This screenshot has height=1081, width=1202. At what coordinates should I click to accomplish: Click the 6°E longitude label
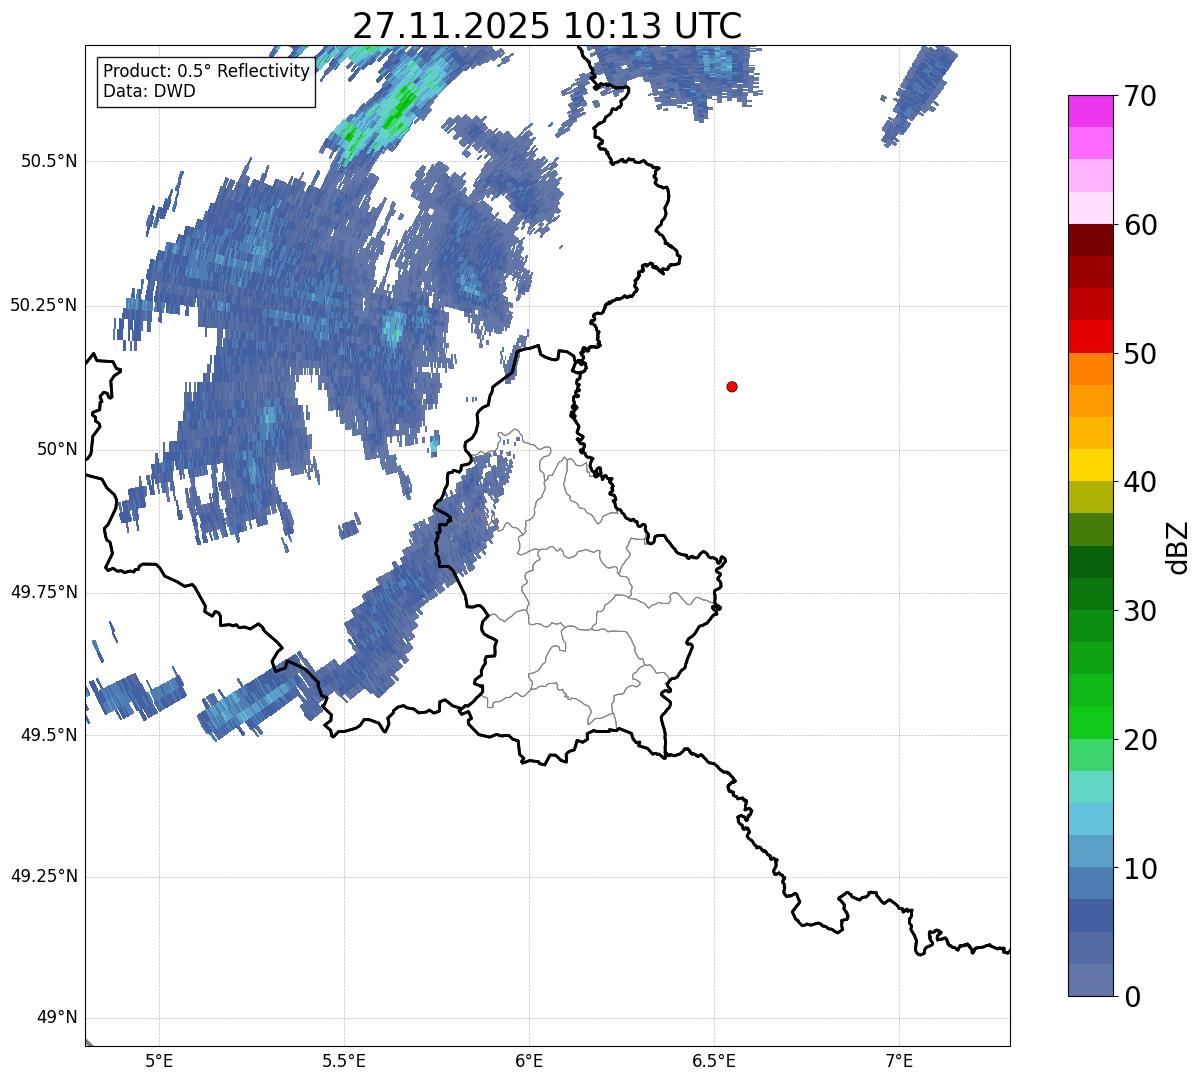(529, 1060)
